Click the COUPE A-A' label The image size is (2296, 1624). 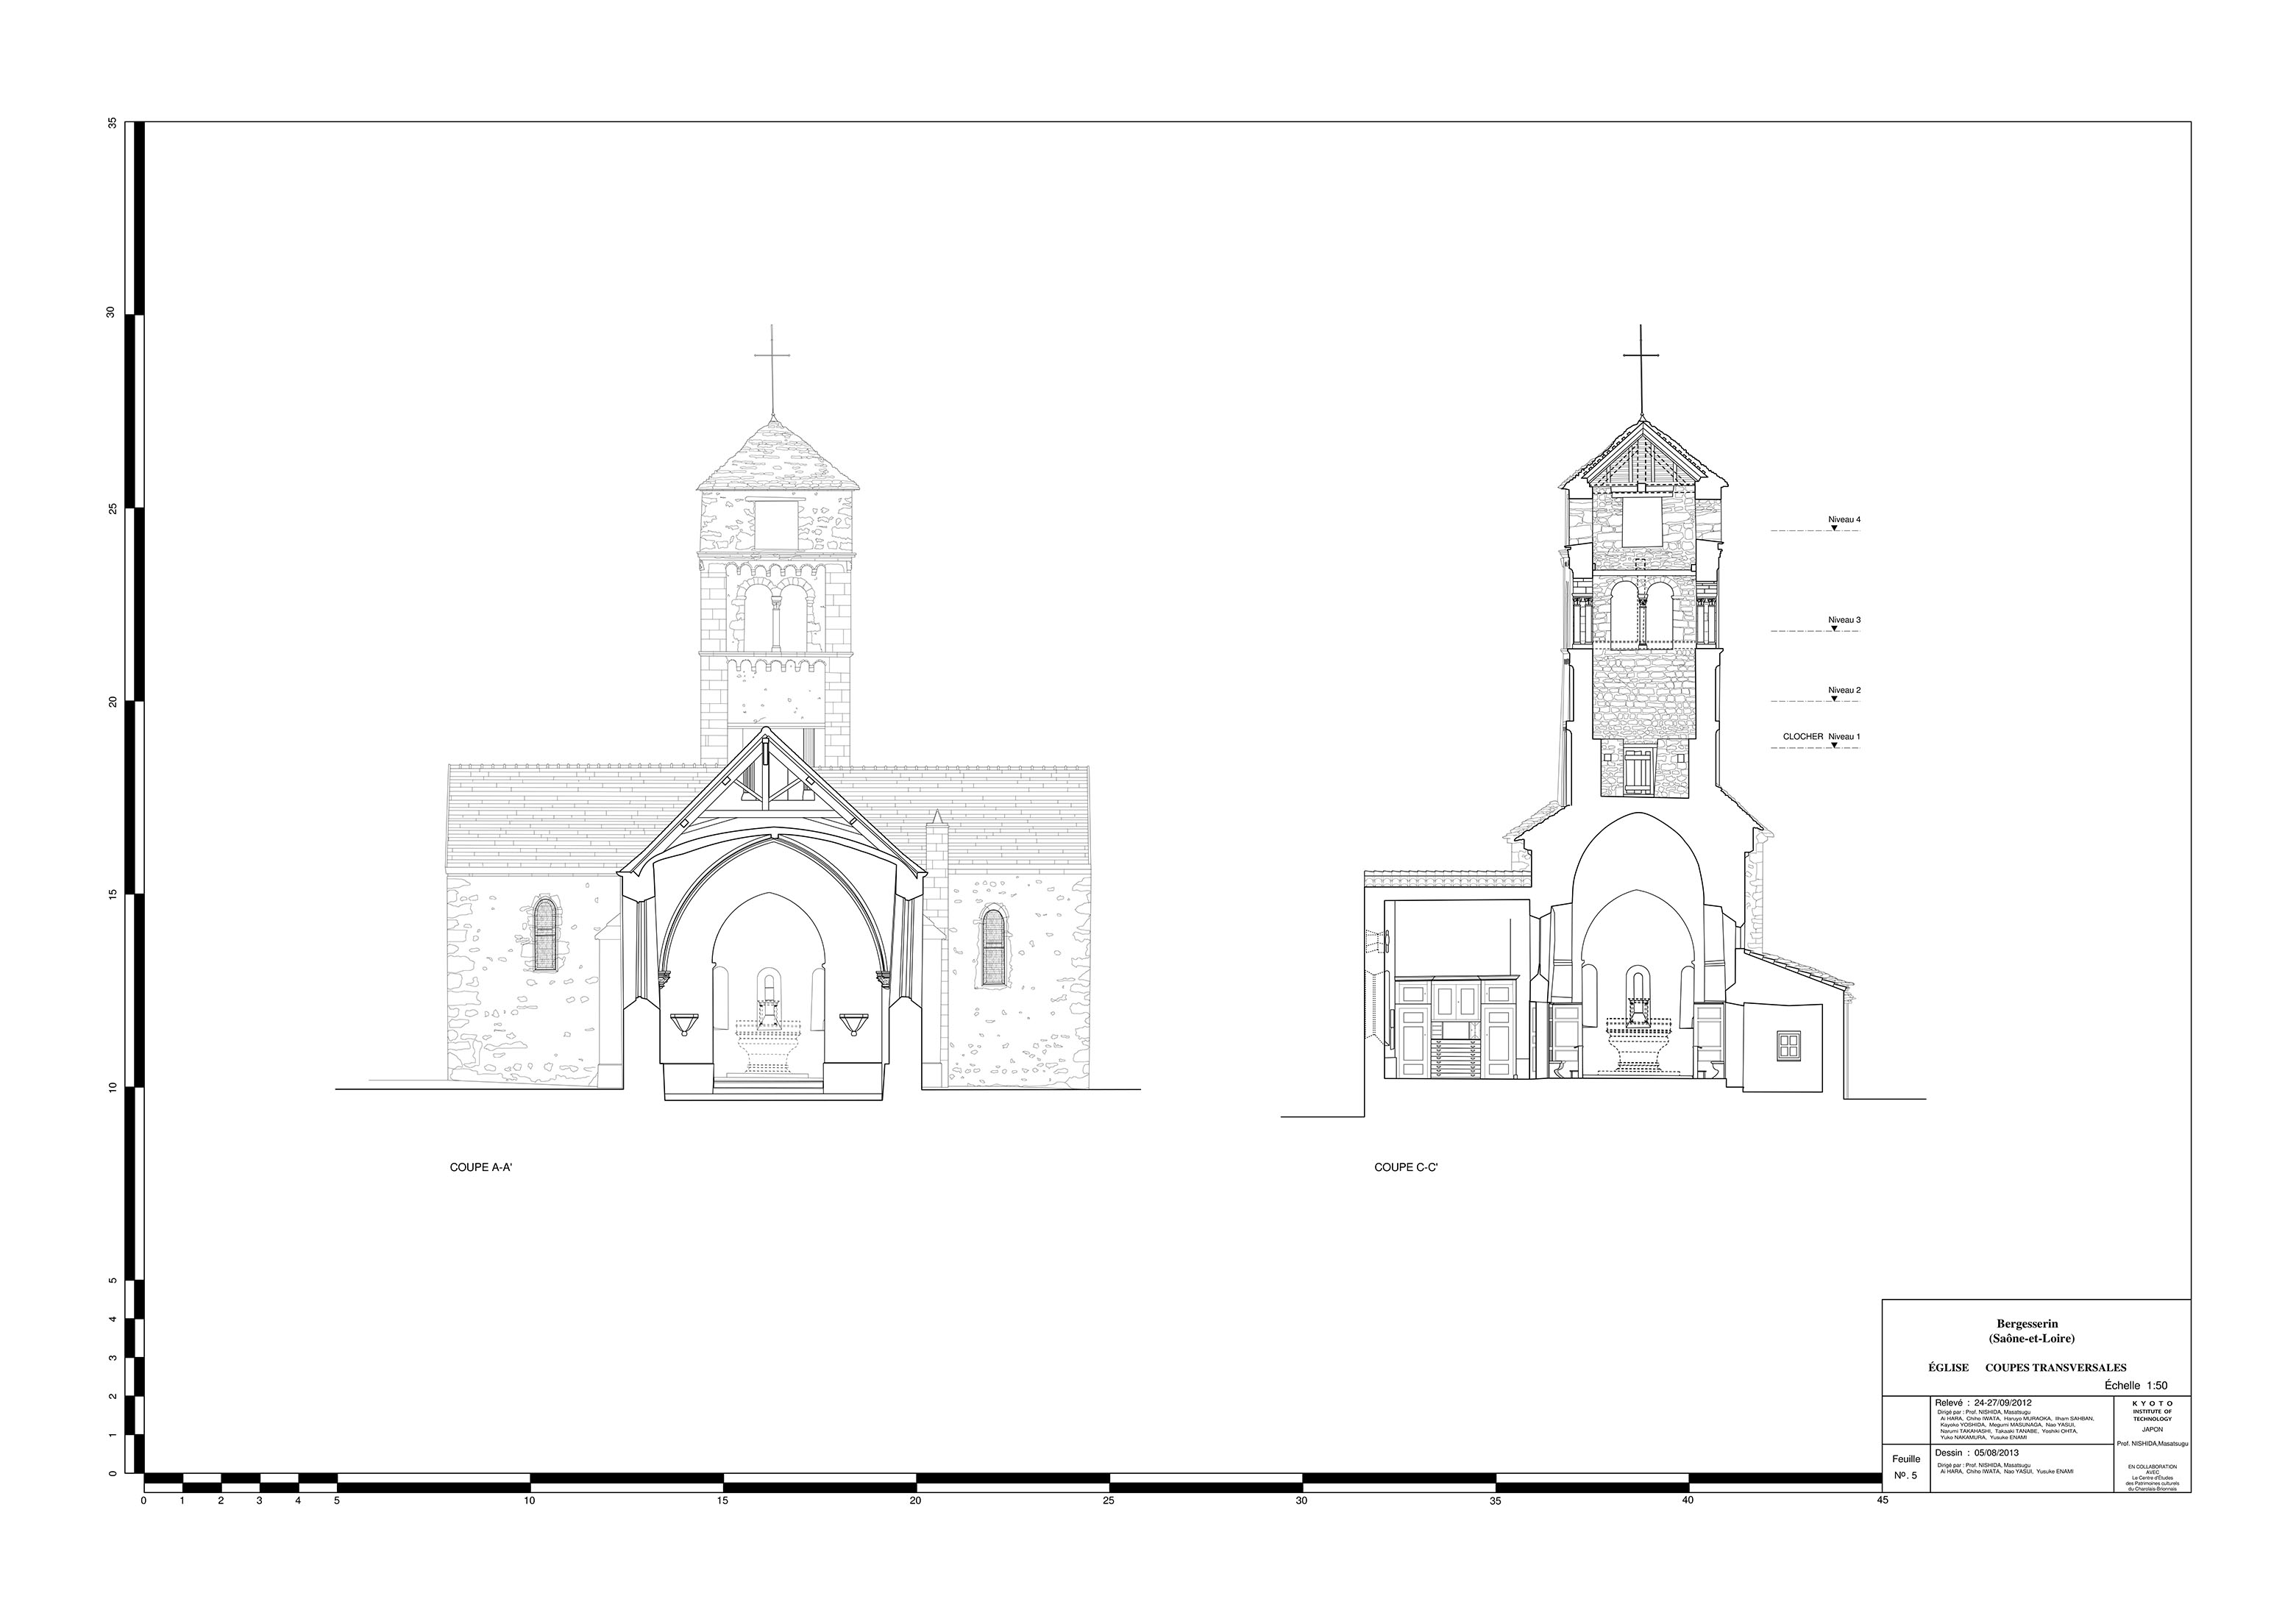click(x=481, y=1167)
